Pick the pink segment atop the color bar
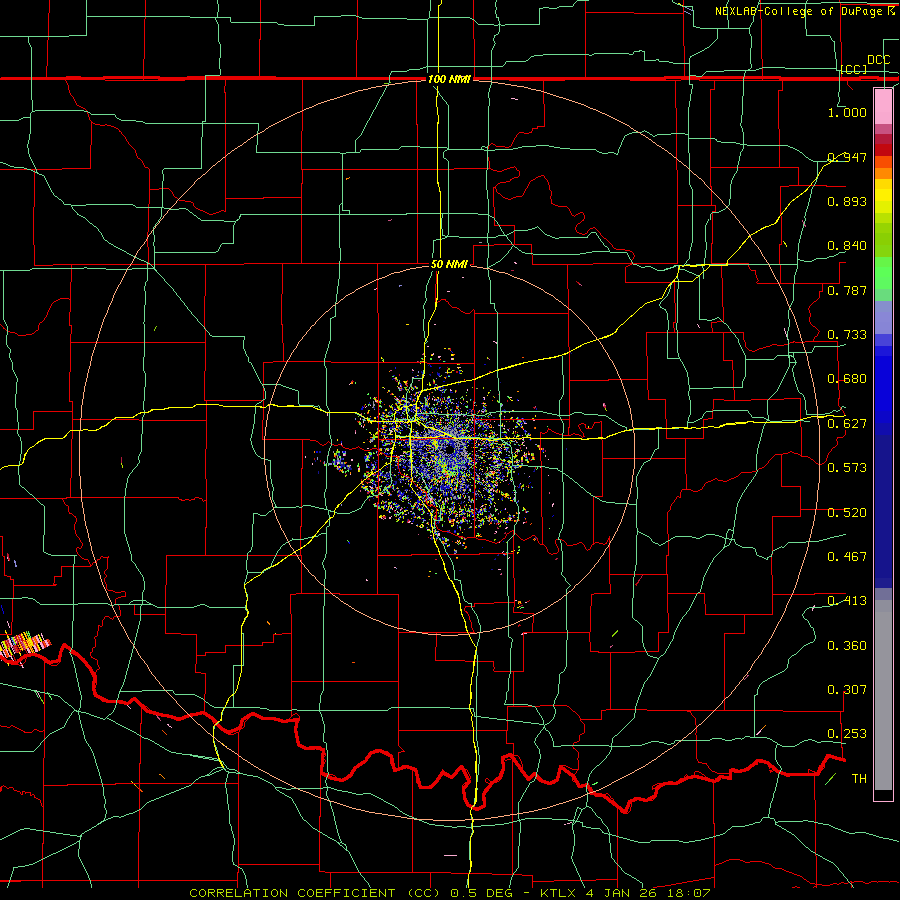This screenshot has height=900, width=900. [883, 106]
